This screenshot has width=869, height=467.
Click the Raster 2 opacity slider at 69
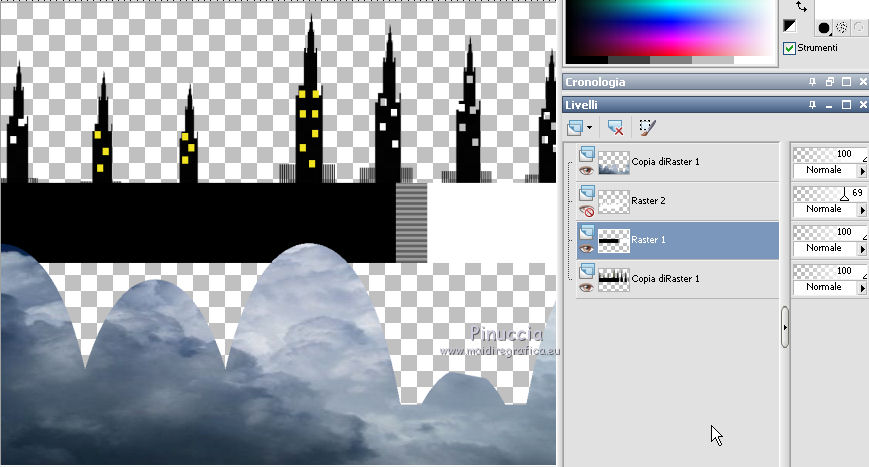[829, 193]
